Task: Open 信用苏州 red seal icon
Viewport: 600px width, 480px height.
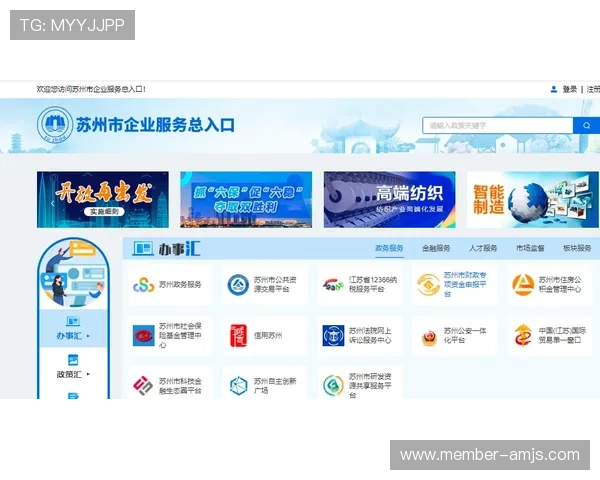Action: 238,335
